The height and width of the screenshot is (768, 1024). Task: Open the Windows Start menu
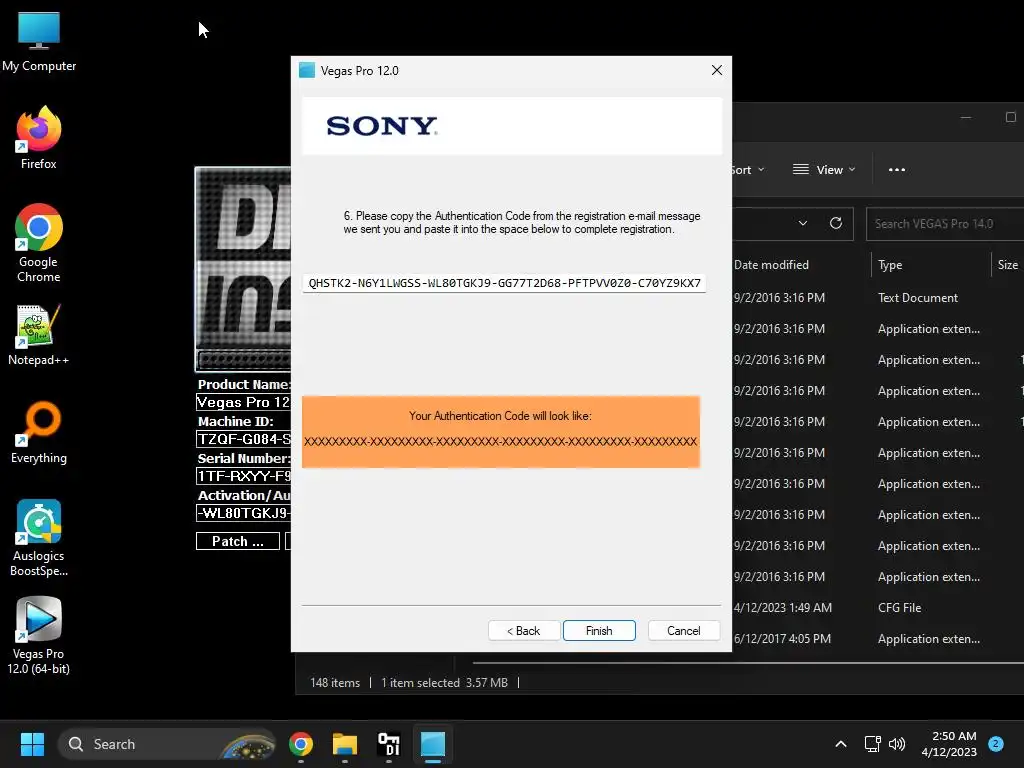coord(32,744)
